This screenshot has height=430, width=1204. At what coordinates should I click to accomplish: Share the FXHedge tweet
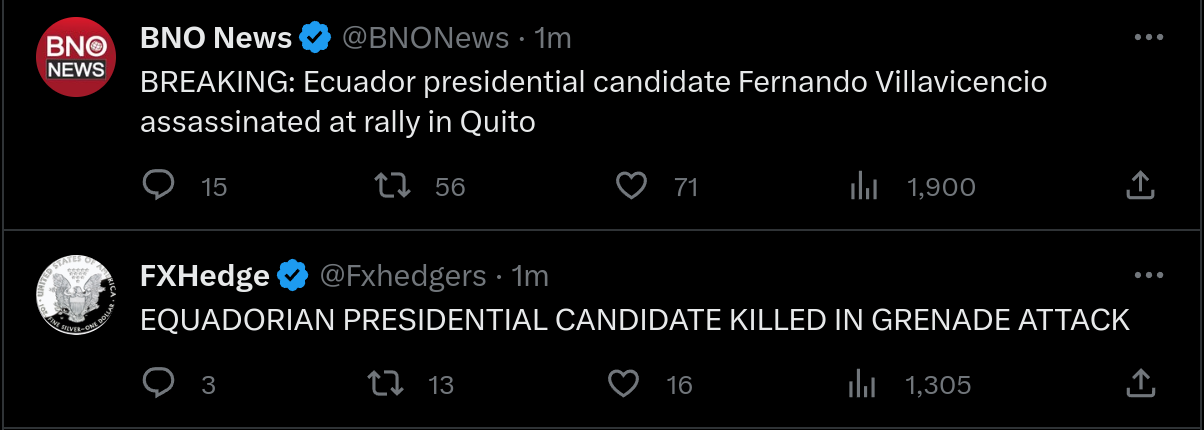pyautogui.click(x=1141, y=384)
